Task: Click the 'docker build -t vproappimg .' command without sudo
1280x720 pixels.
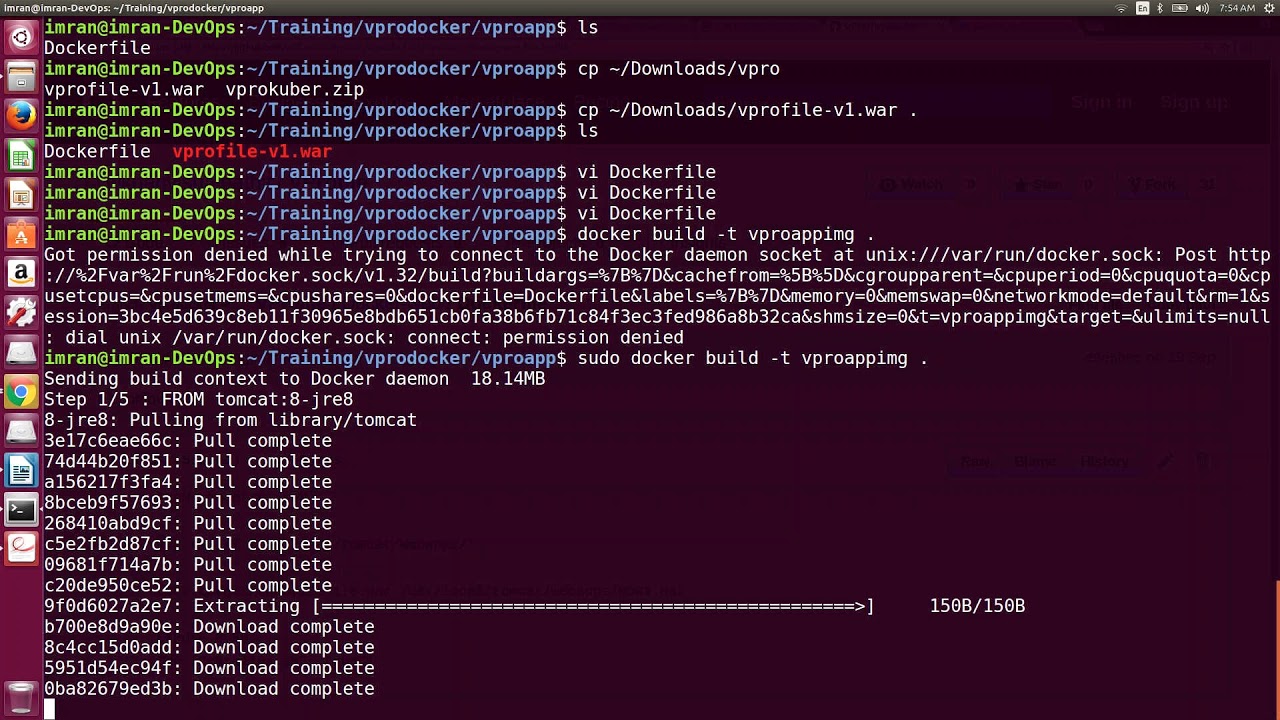Action: [726, 234]
